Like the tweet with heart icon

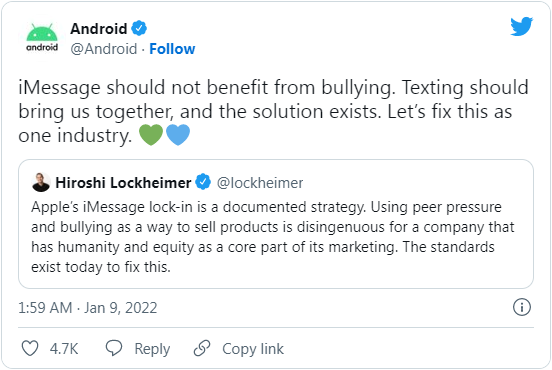tap(30, 348)
